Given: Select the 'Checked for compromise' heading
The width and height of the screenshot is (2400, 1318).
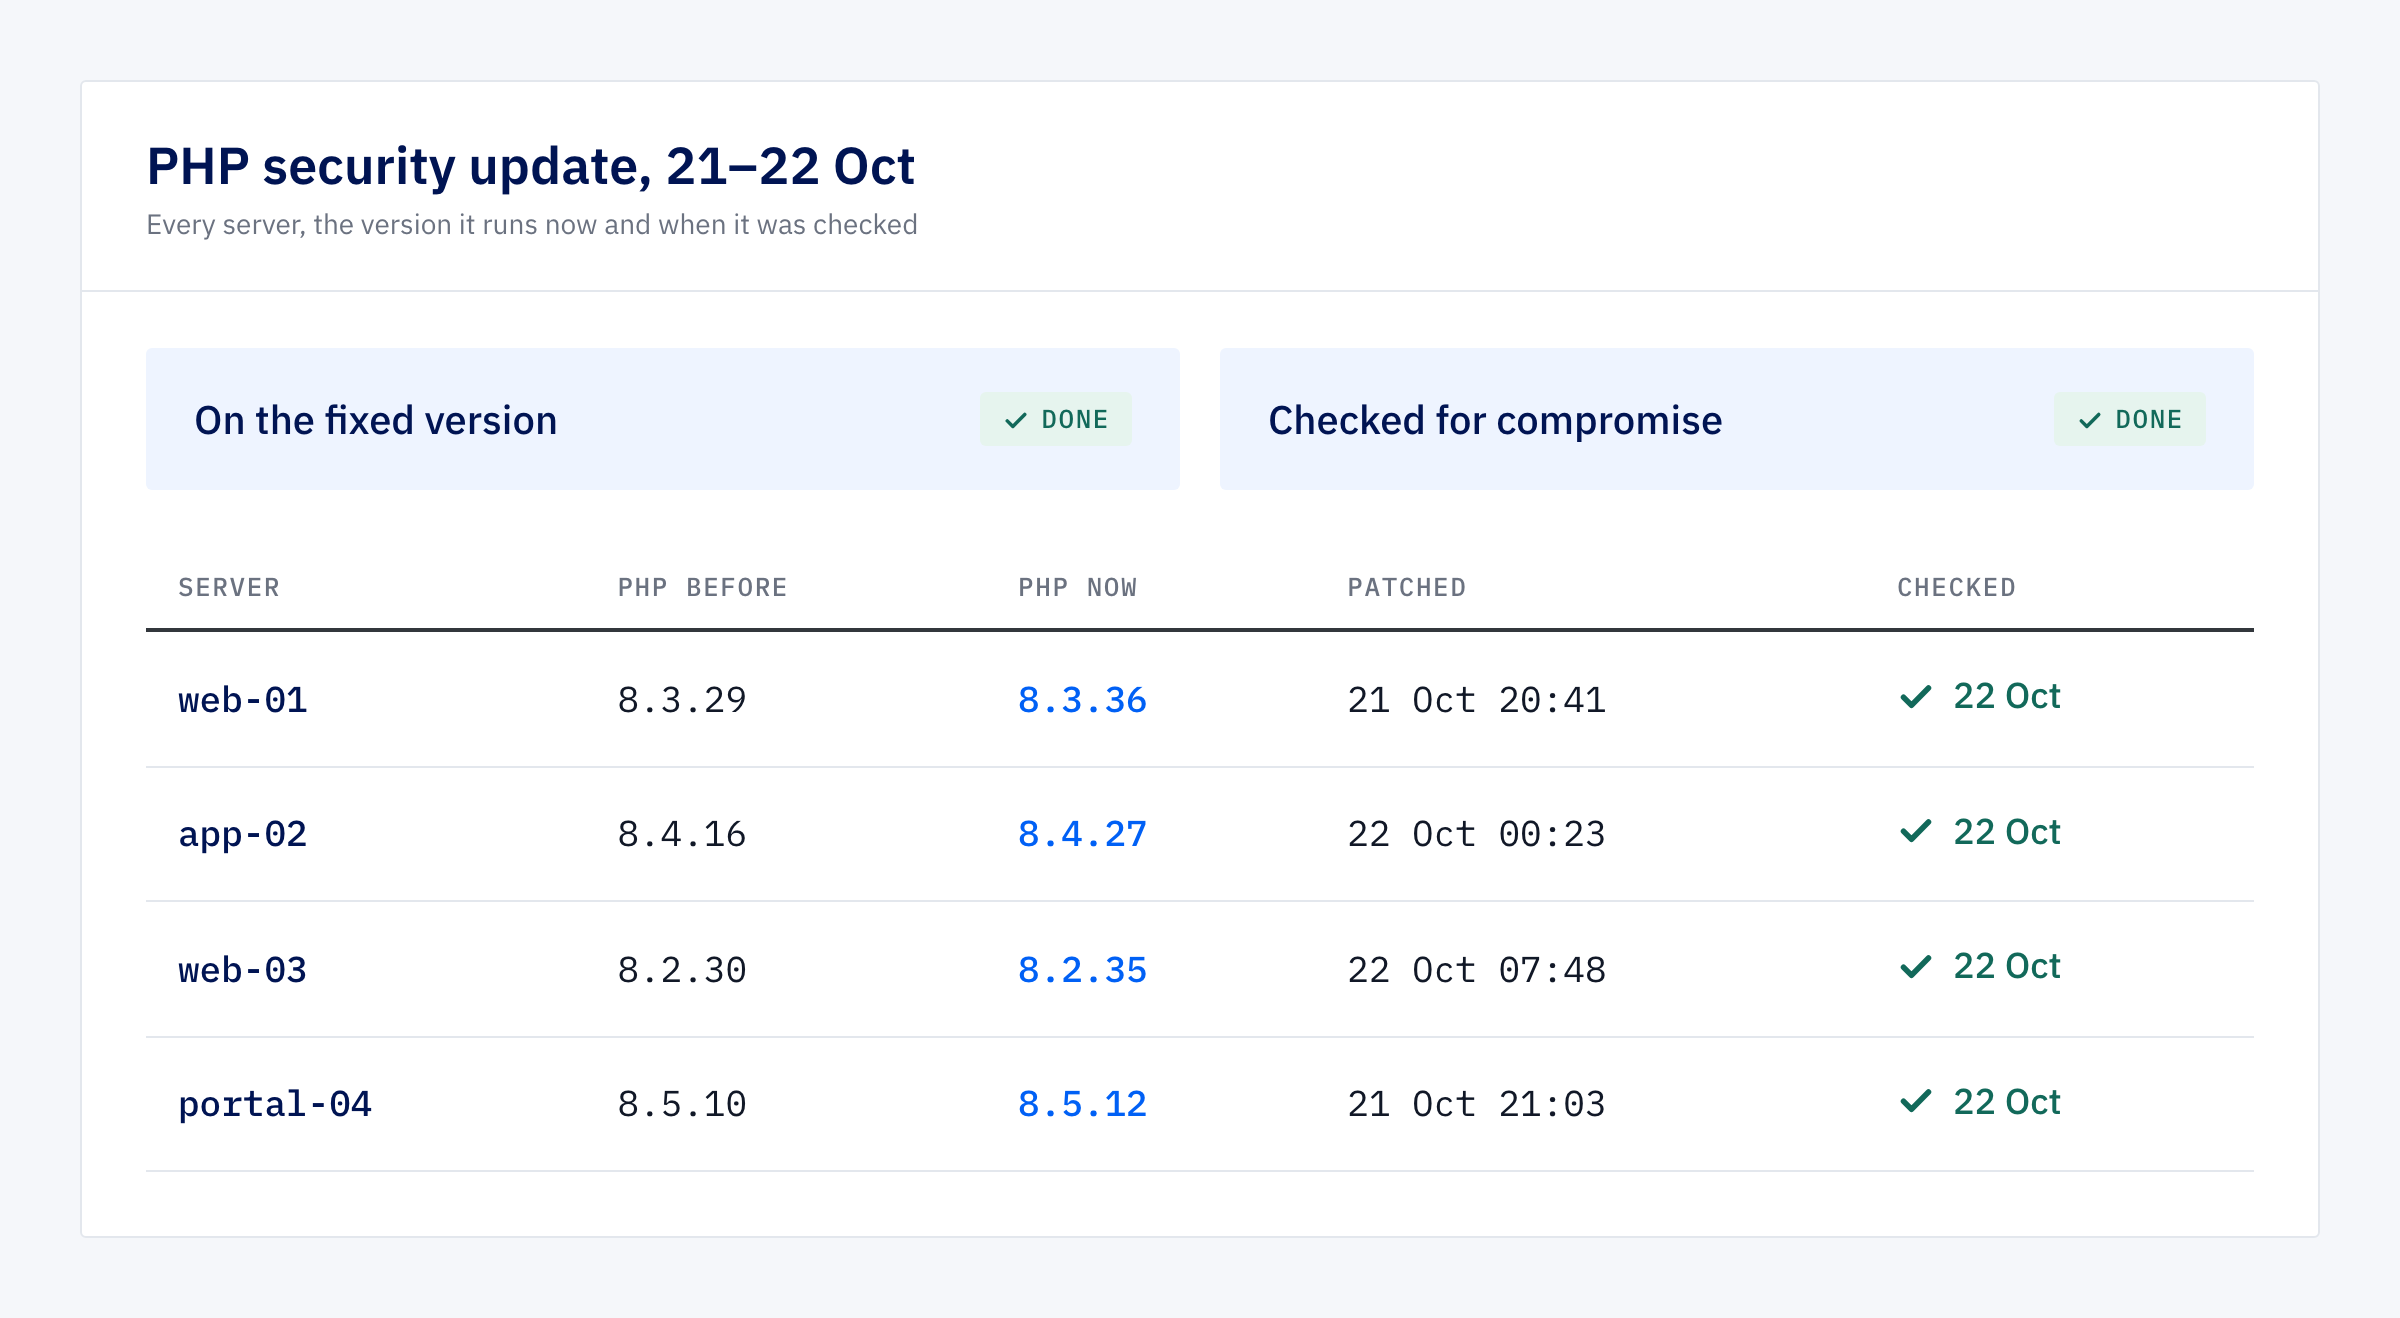Looking at the screenshot, I should [x=1495, y=420].
